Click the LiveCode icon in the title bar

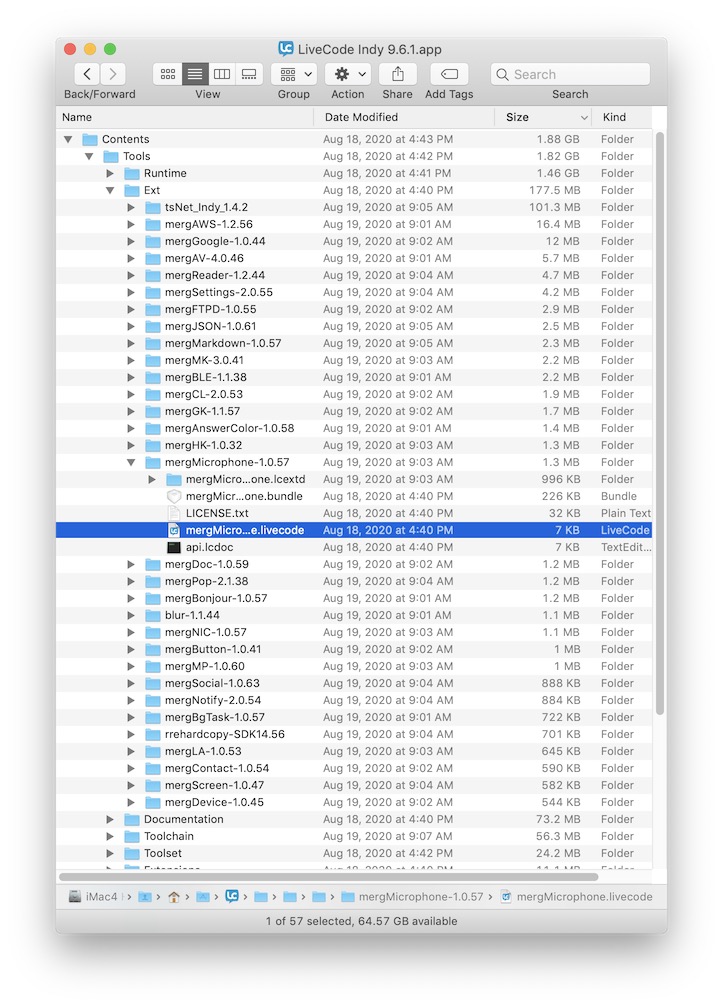pos(286,49)
